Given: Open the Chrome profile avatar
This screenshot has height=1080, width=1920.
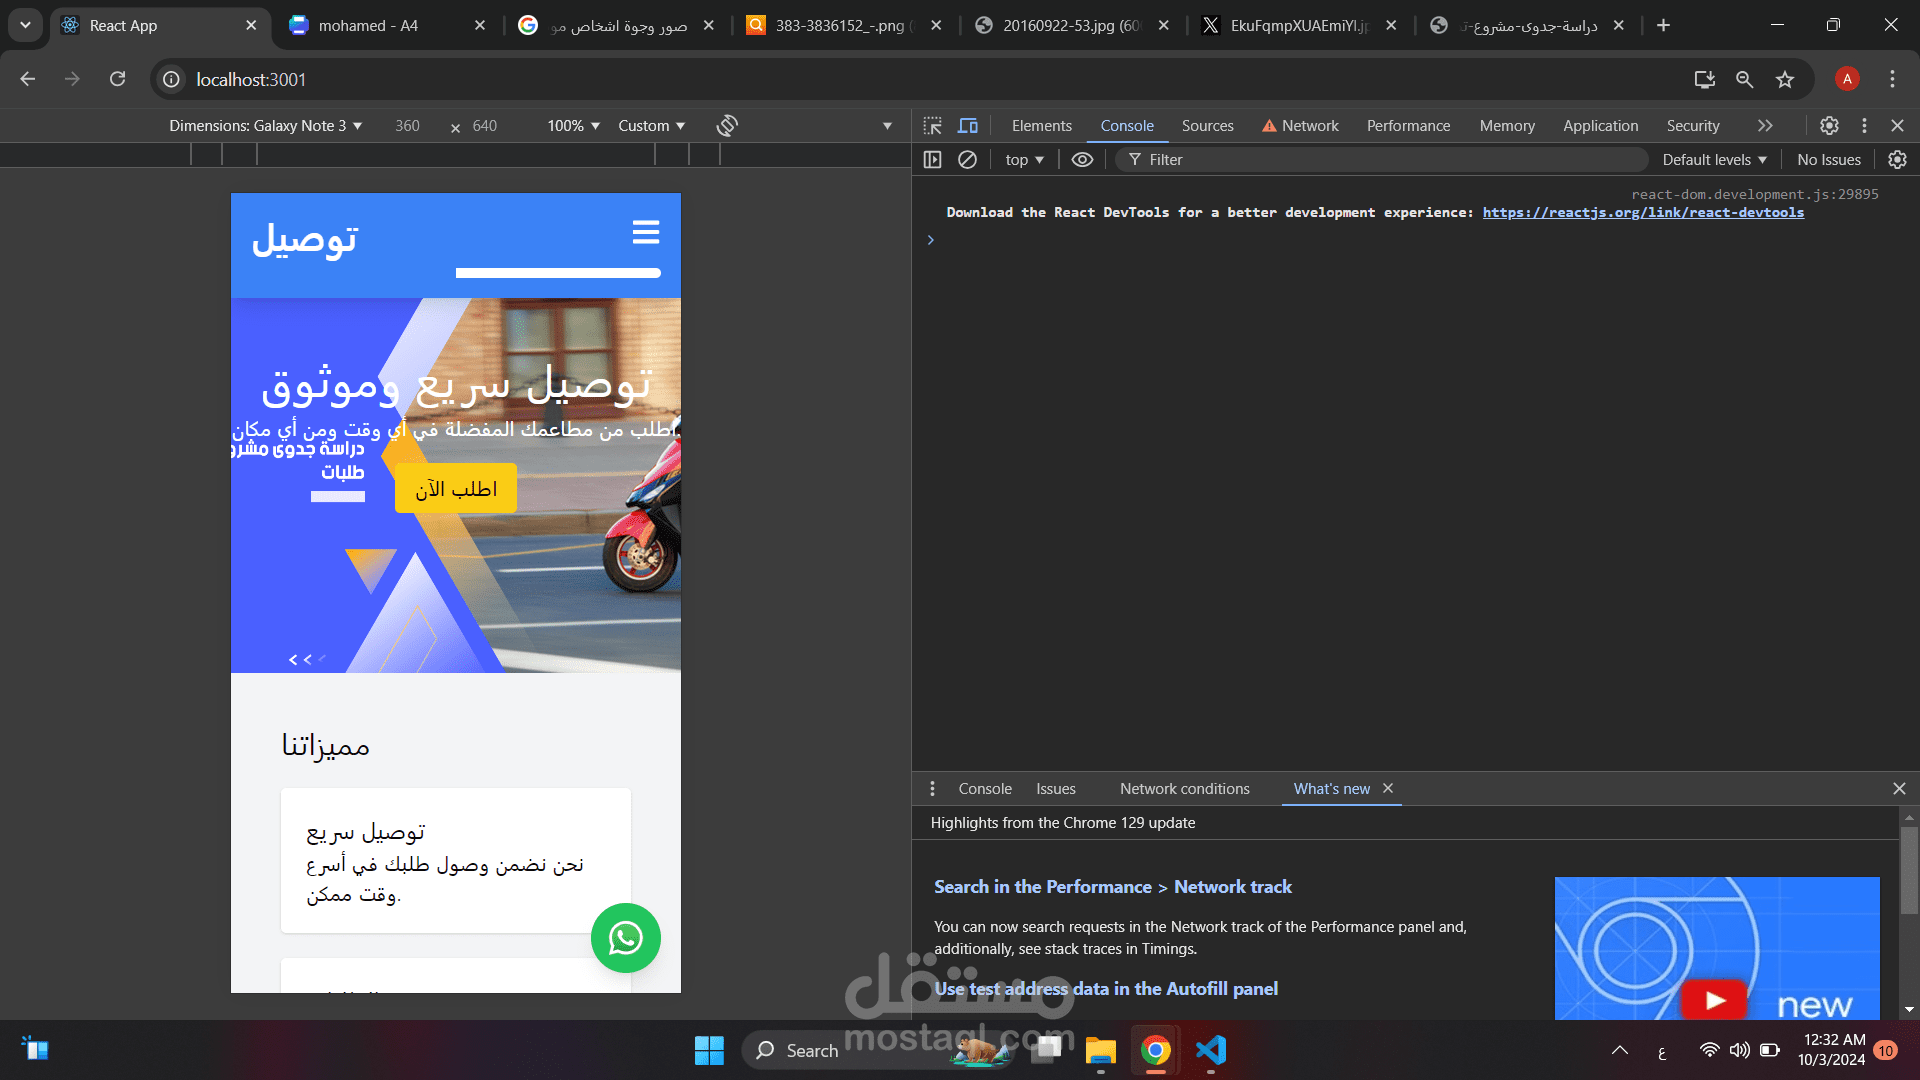Looking at the screenshot, I should point(1847,79).
